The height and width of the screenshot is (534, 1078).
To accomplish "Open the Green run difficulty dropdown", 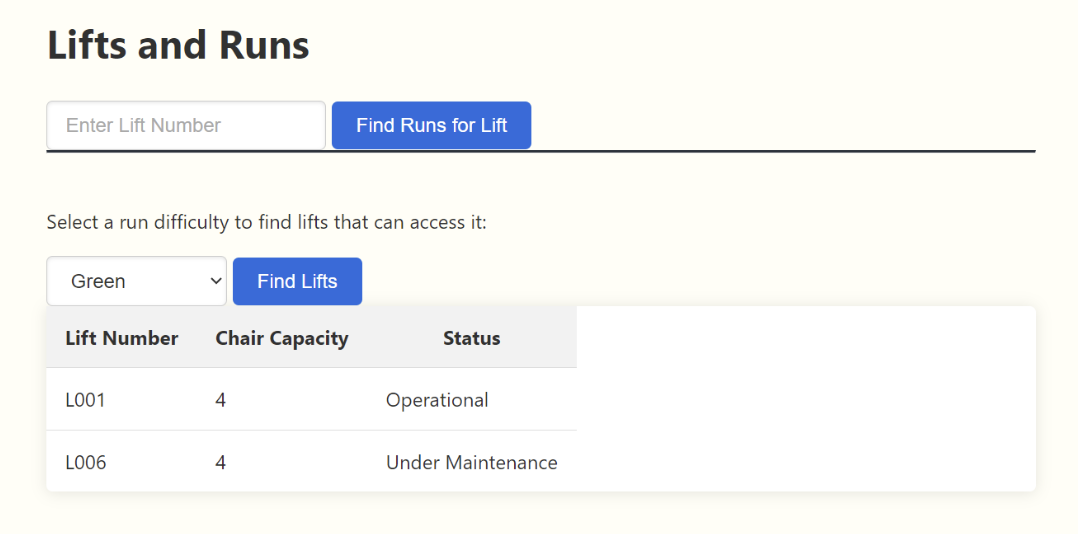I will [136, 281].
